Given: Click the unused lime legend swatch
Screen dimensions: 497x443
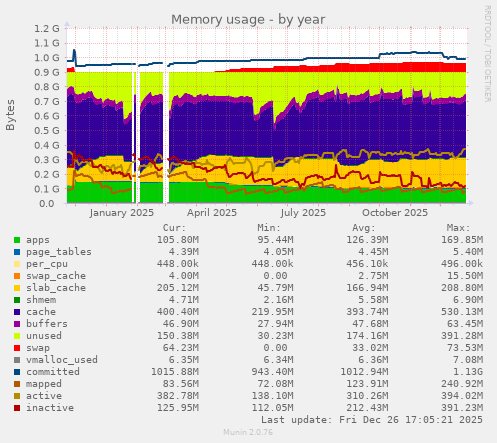Looking at the screenshot, I should 17,336.
